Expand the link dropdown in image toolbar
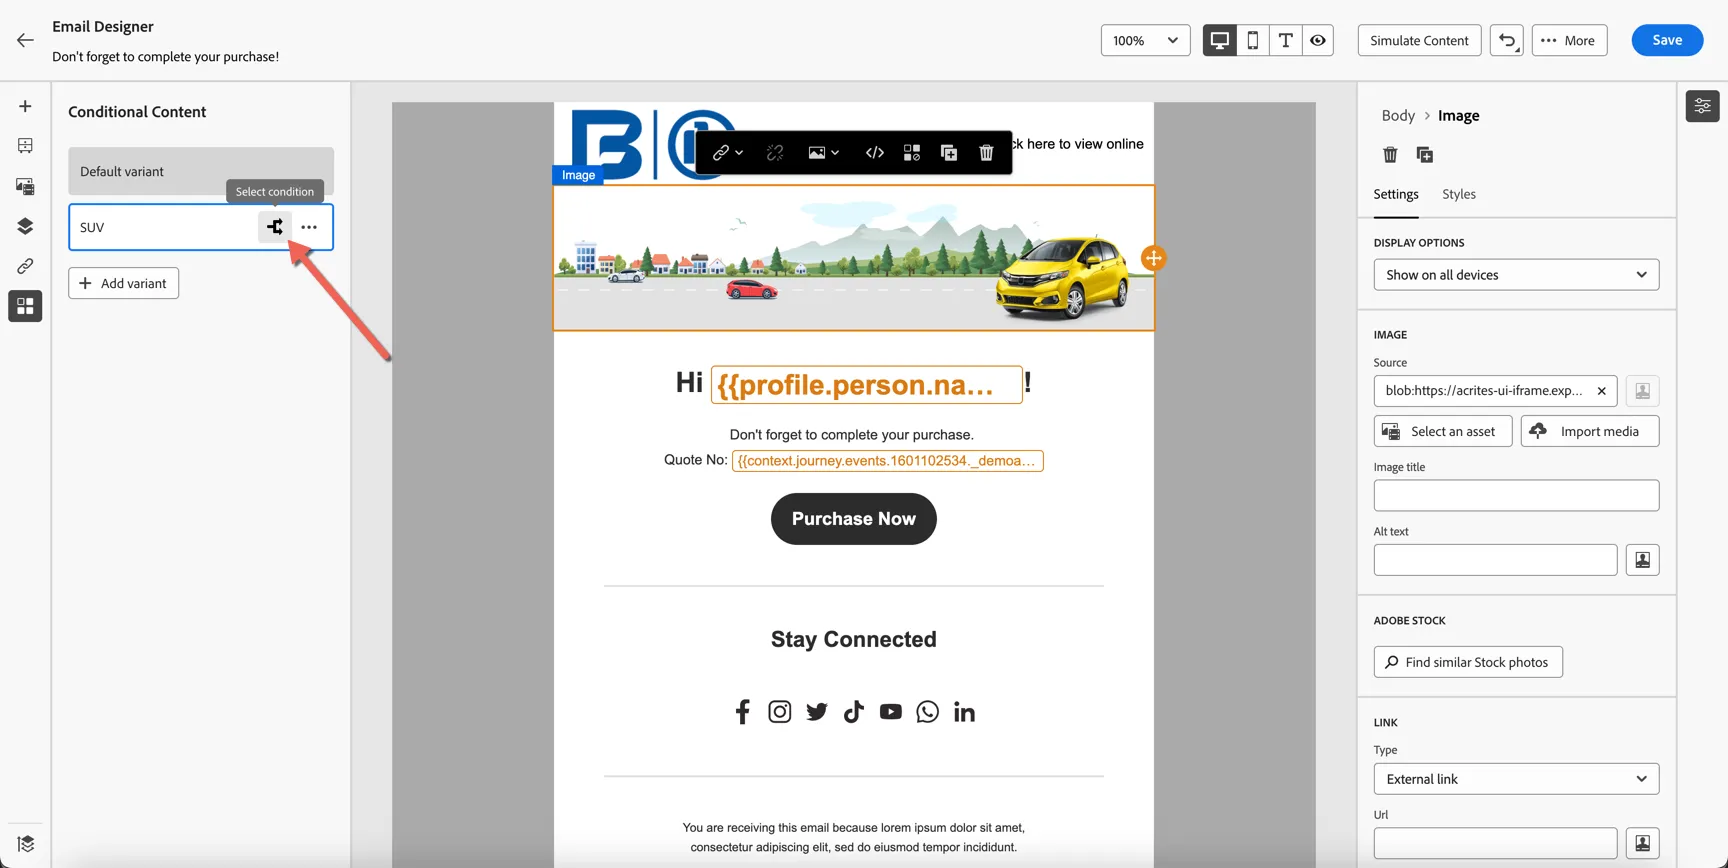Viewport: 1728px width, 868px height. tap(727, 153)
